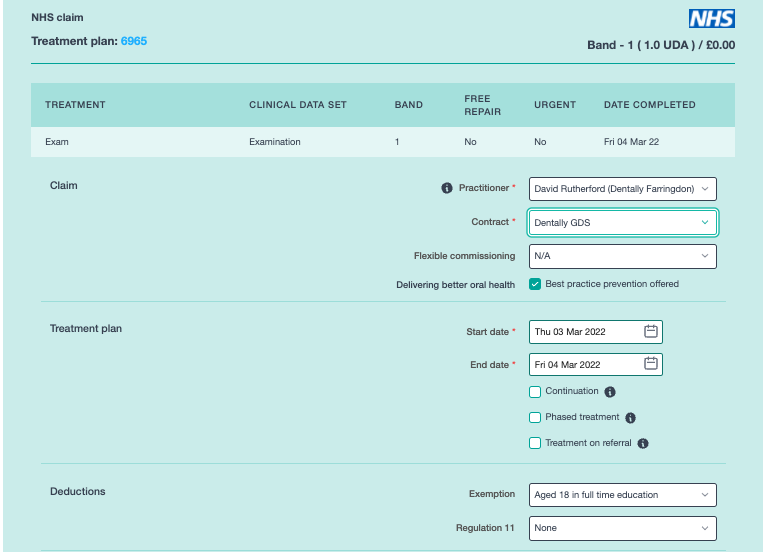Uncheck Best practice prevention offered
The width and height of the screenshot is (765, 552).
point(536,284)
